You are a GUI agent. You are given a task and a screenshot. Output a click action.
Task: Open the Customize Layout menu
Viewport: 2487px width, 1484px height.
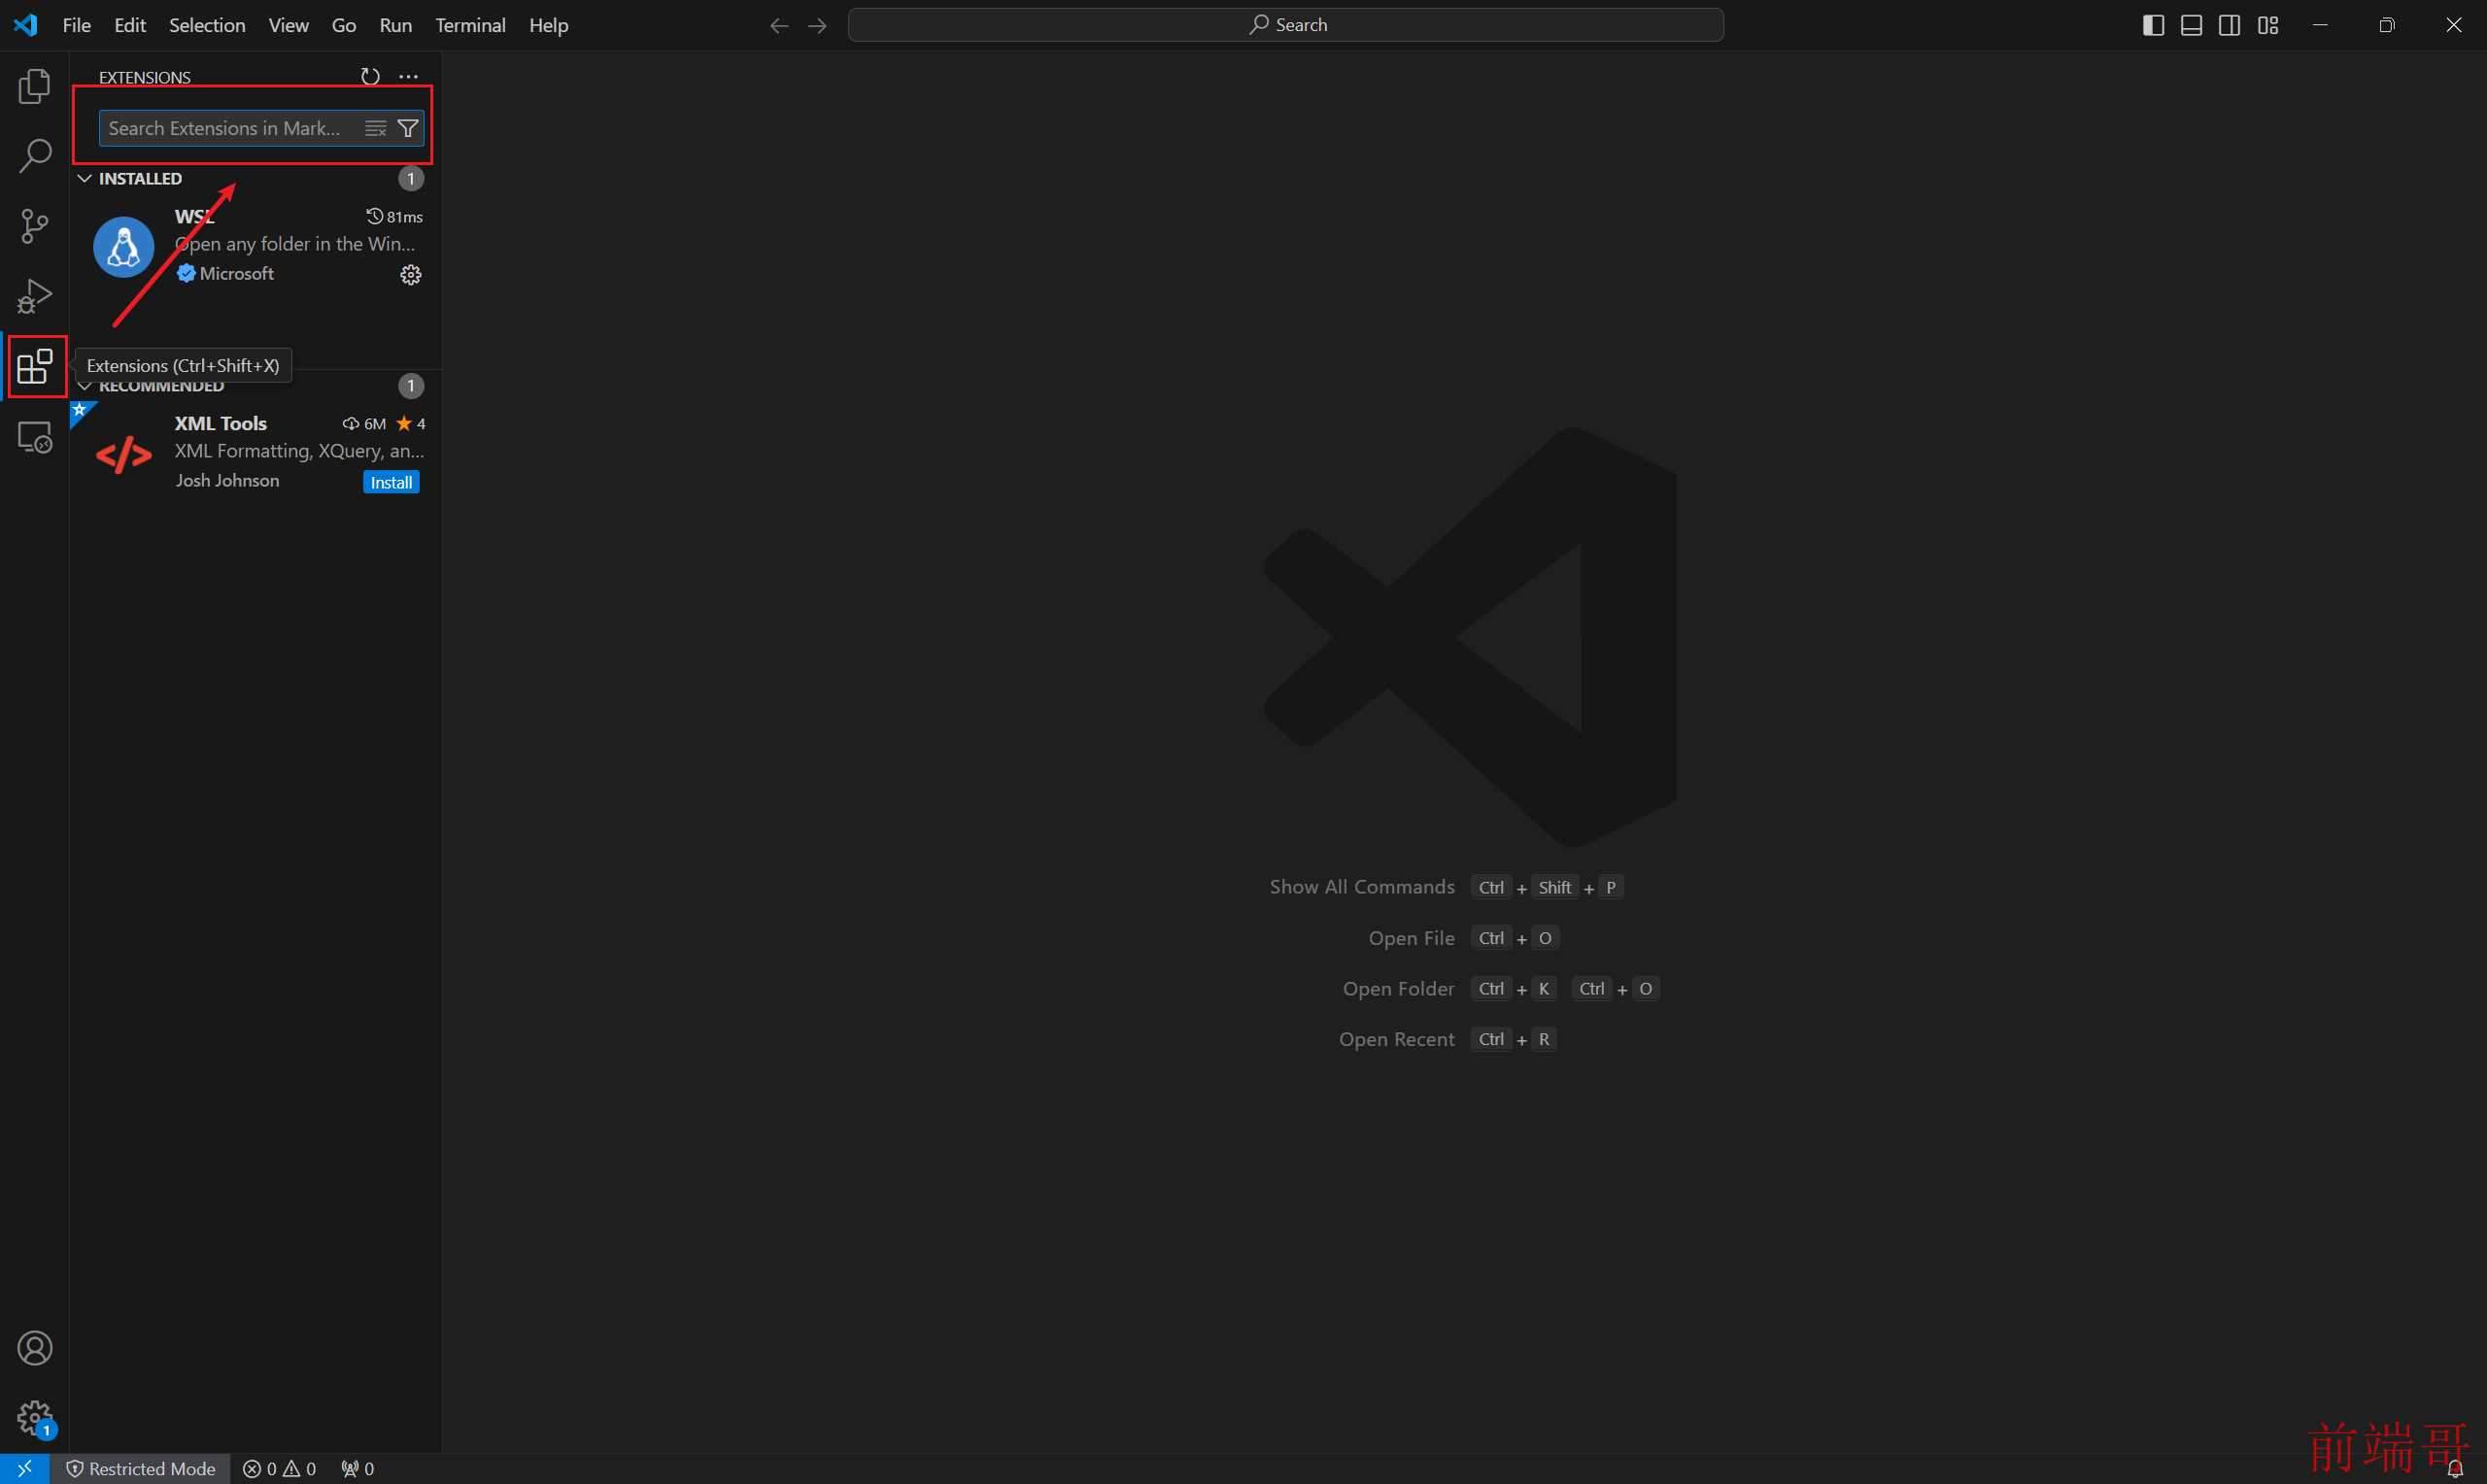coord(2268,25)
